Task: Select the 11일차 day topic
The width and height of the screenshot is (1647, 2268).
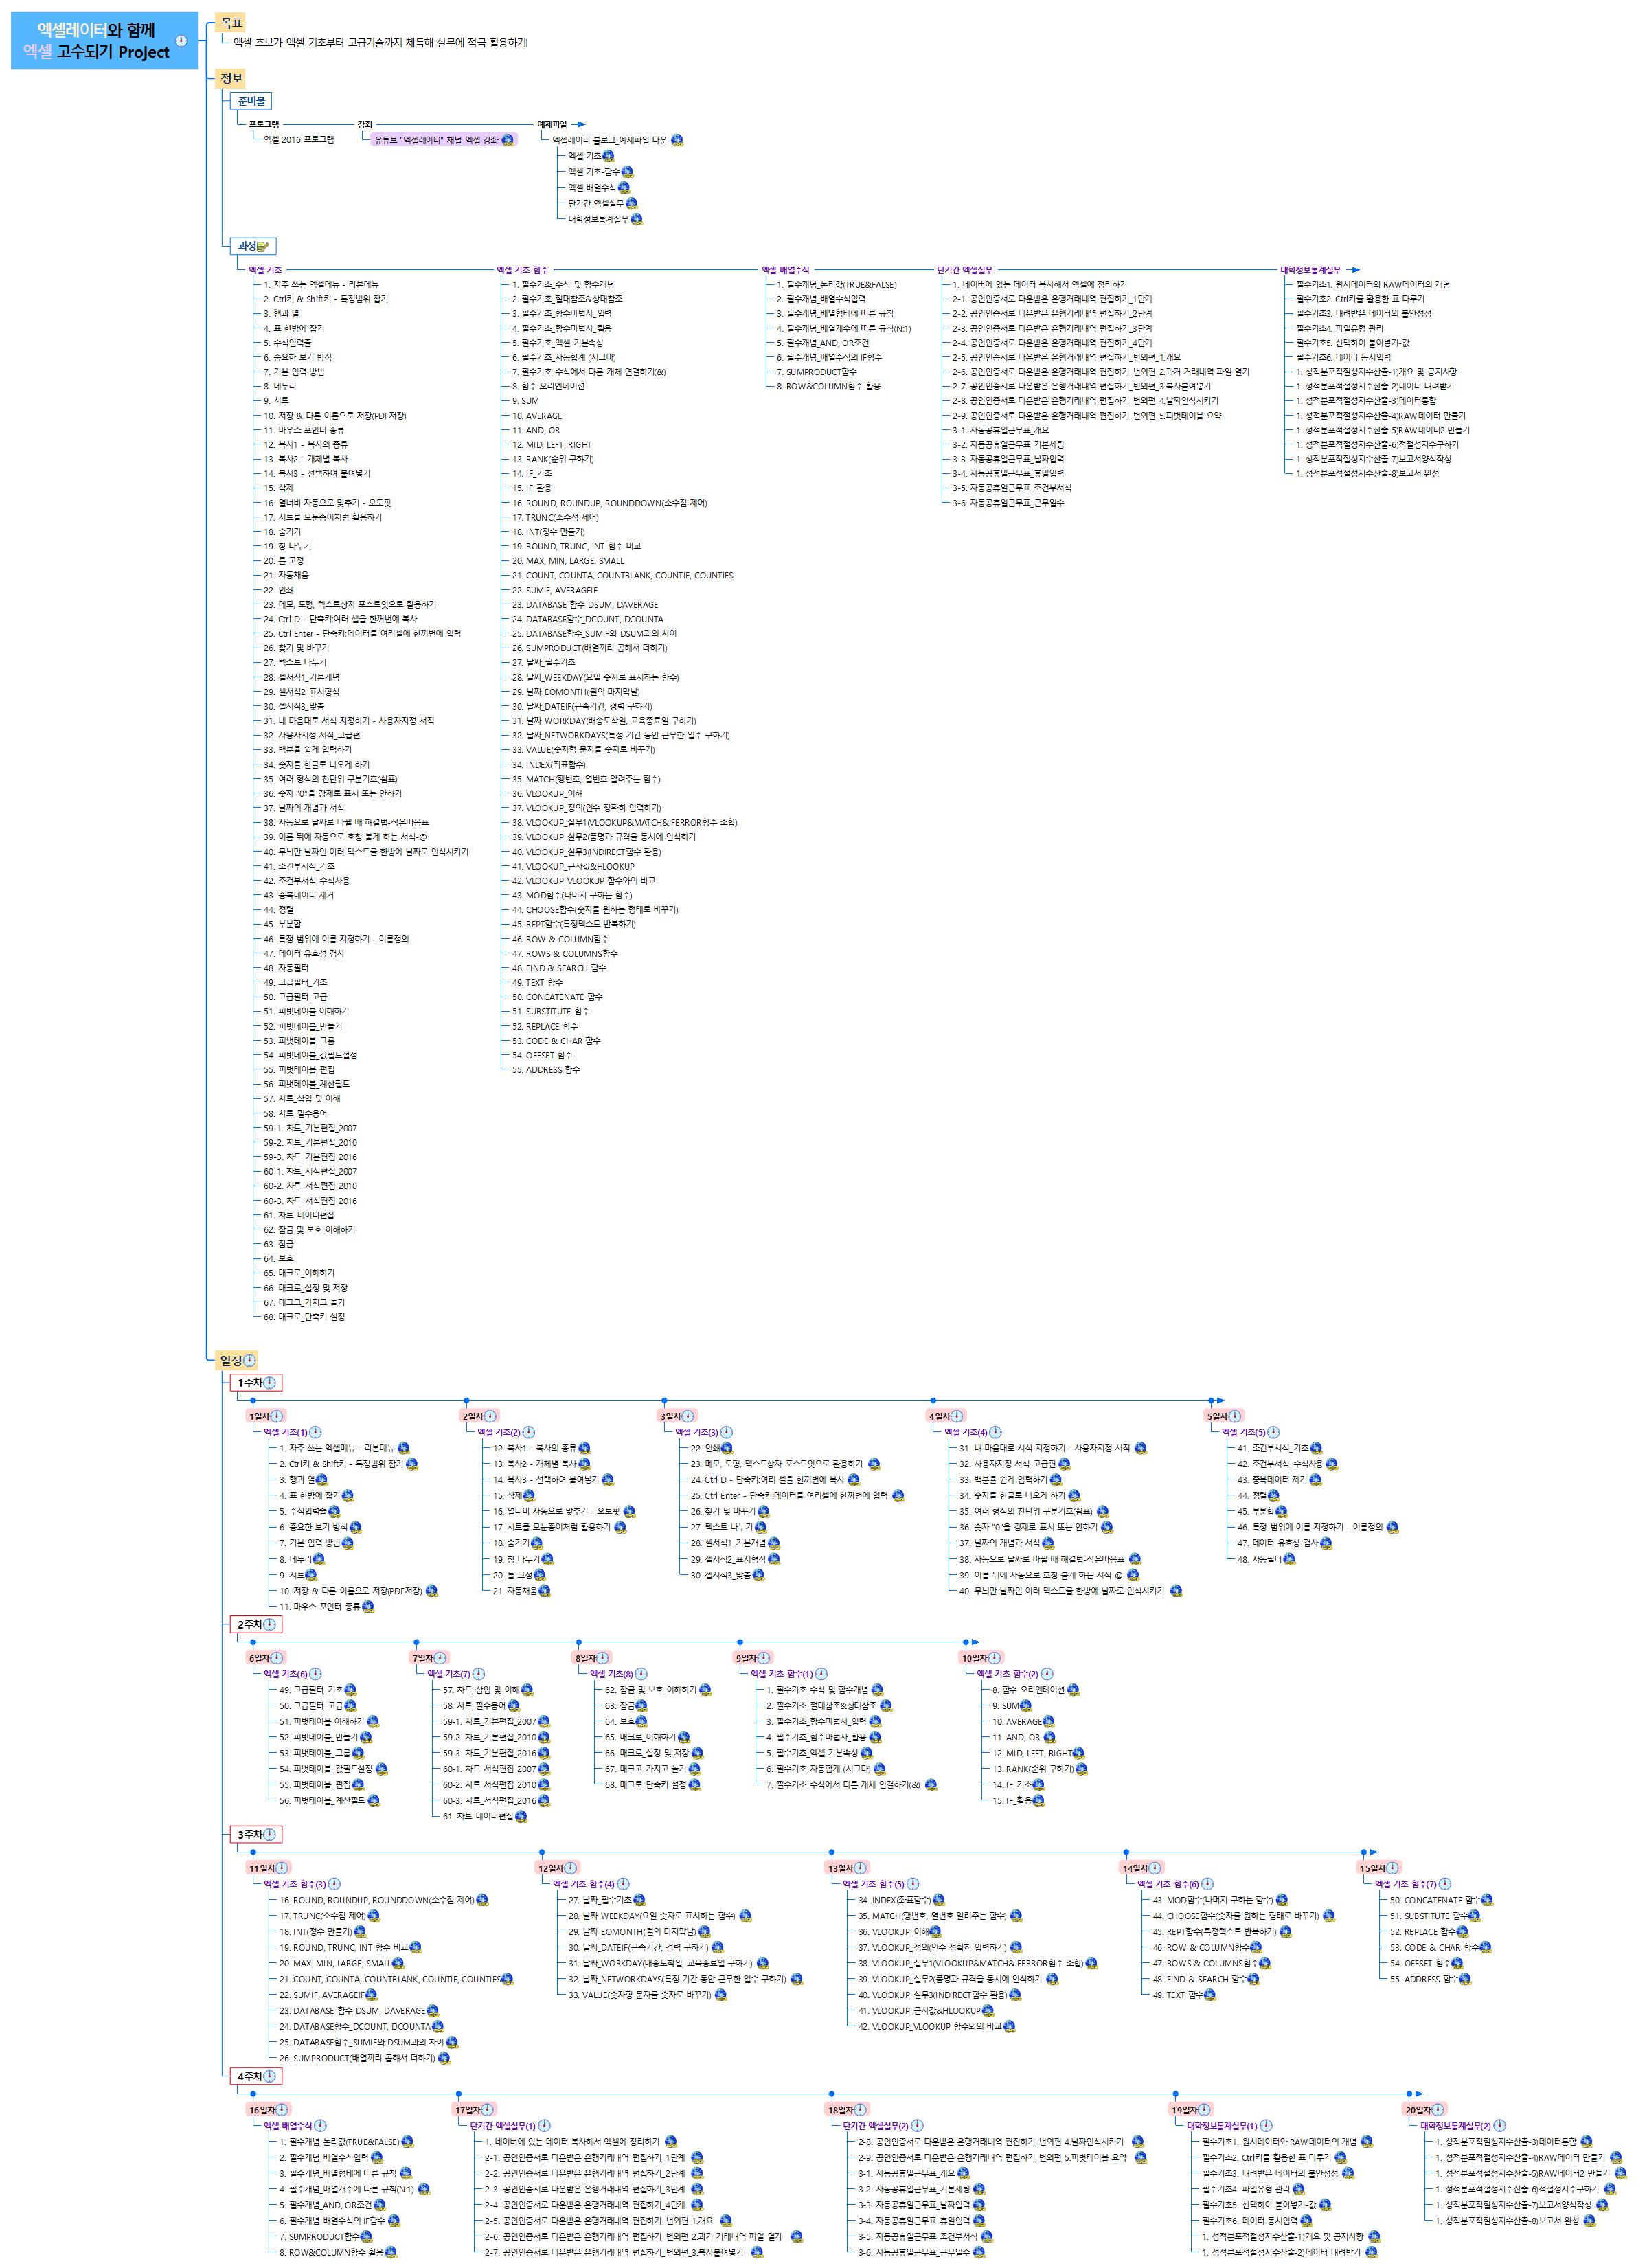Action: [x=262, y=1868]
